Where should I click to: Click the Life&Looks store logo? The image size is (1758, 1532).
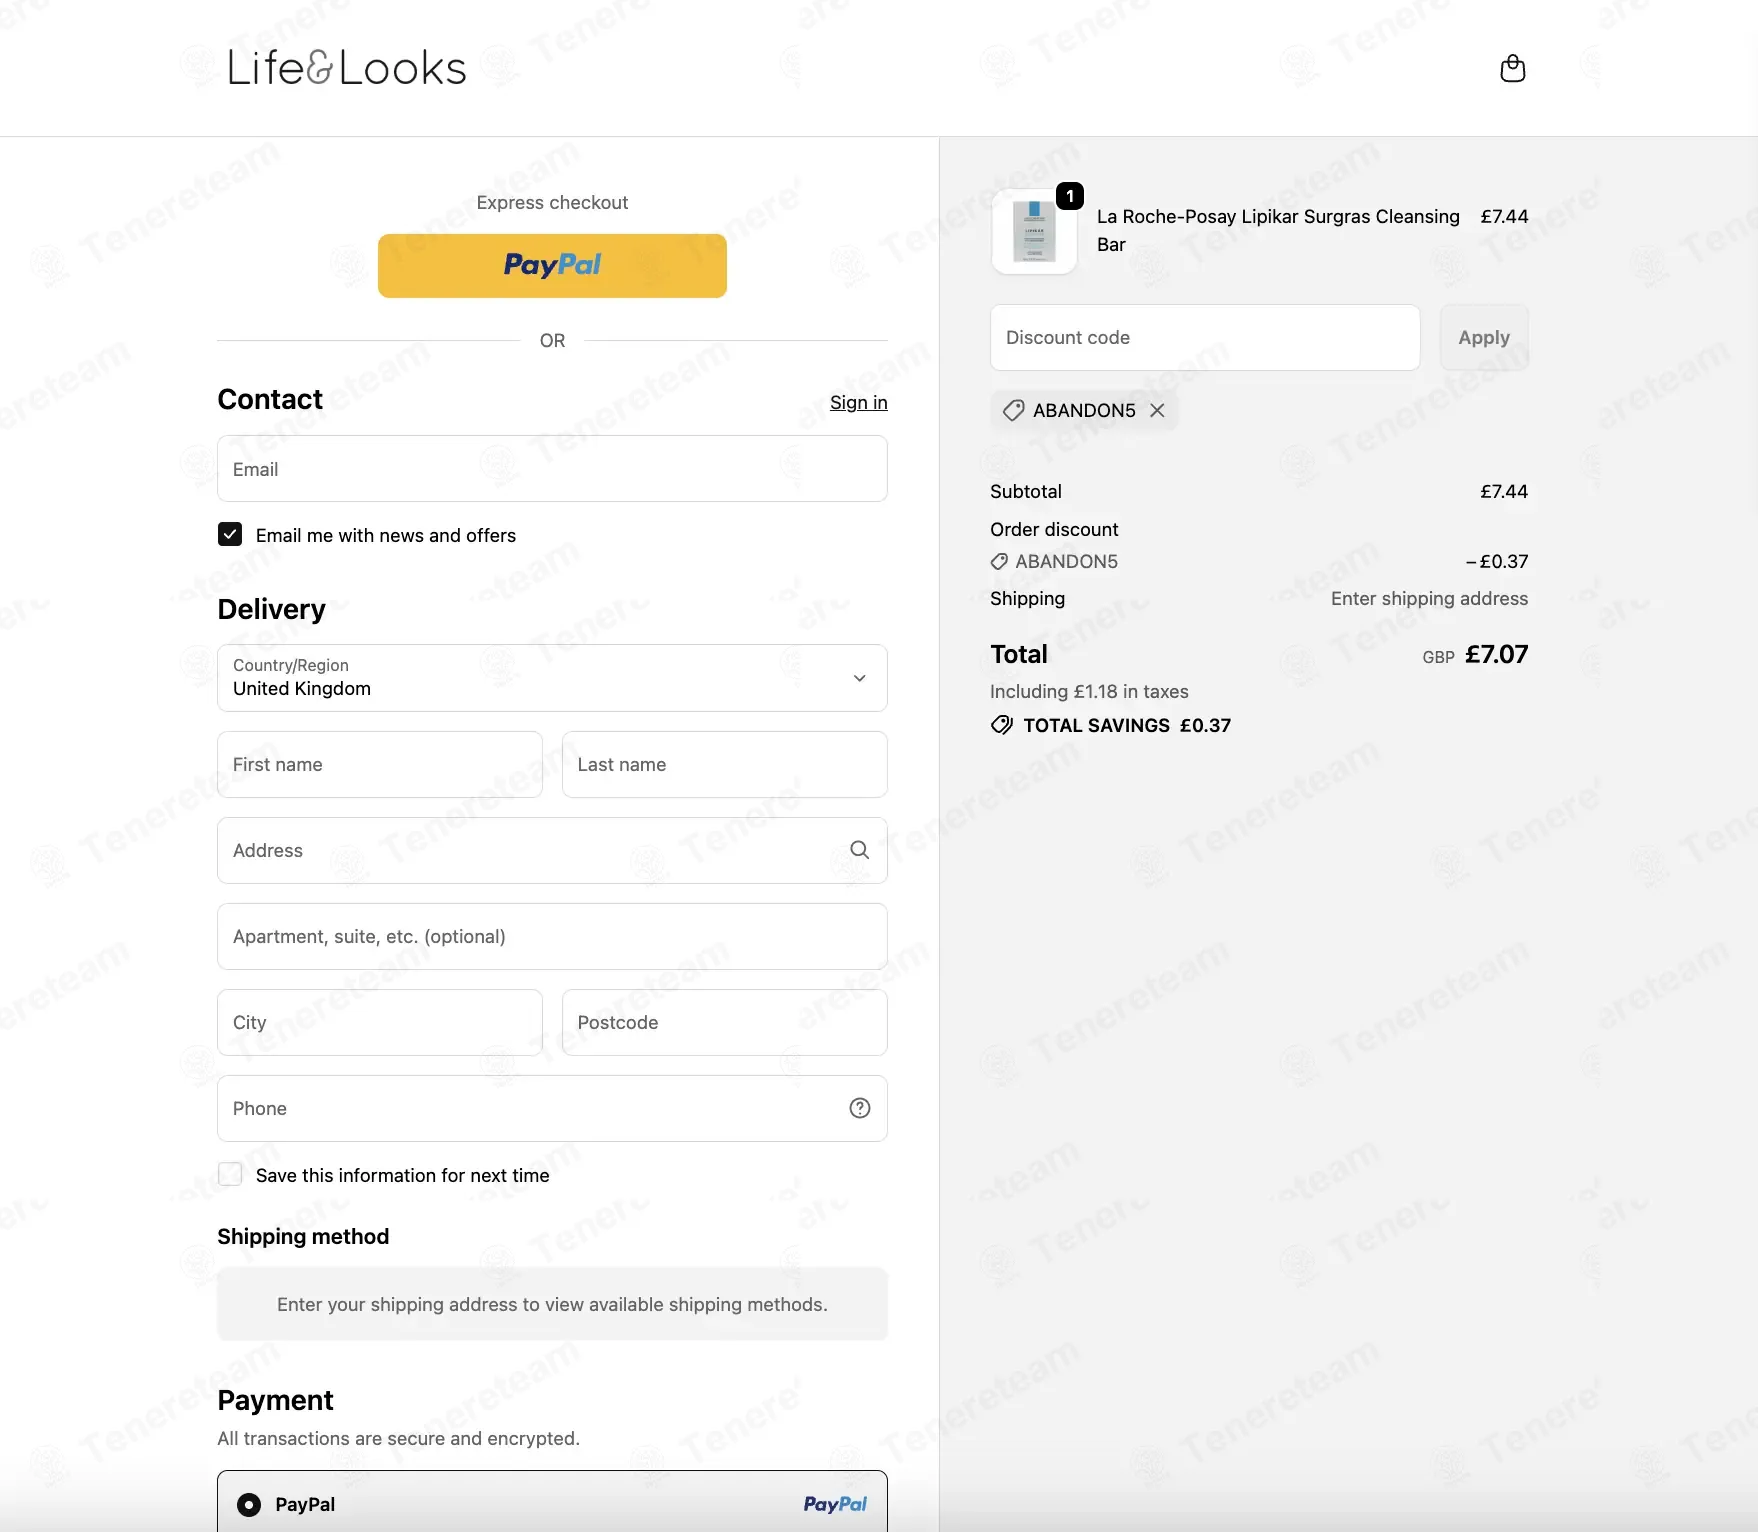pos(347,68)
